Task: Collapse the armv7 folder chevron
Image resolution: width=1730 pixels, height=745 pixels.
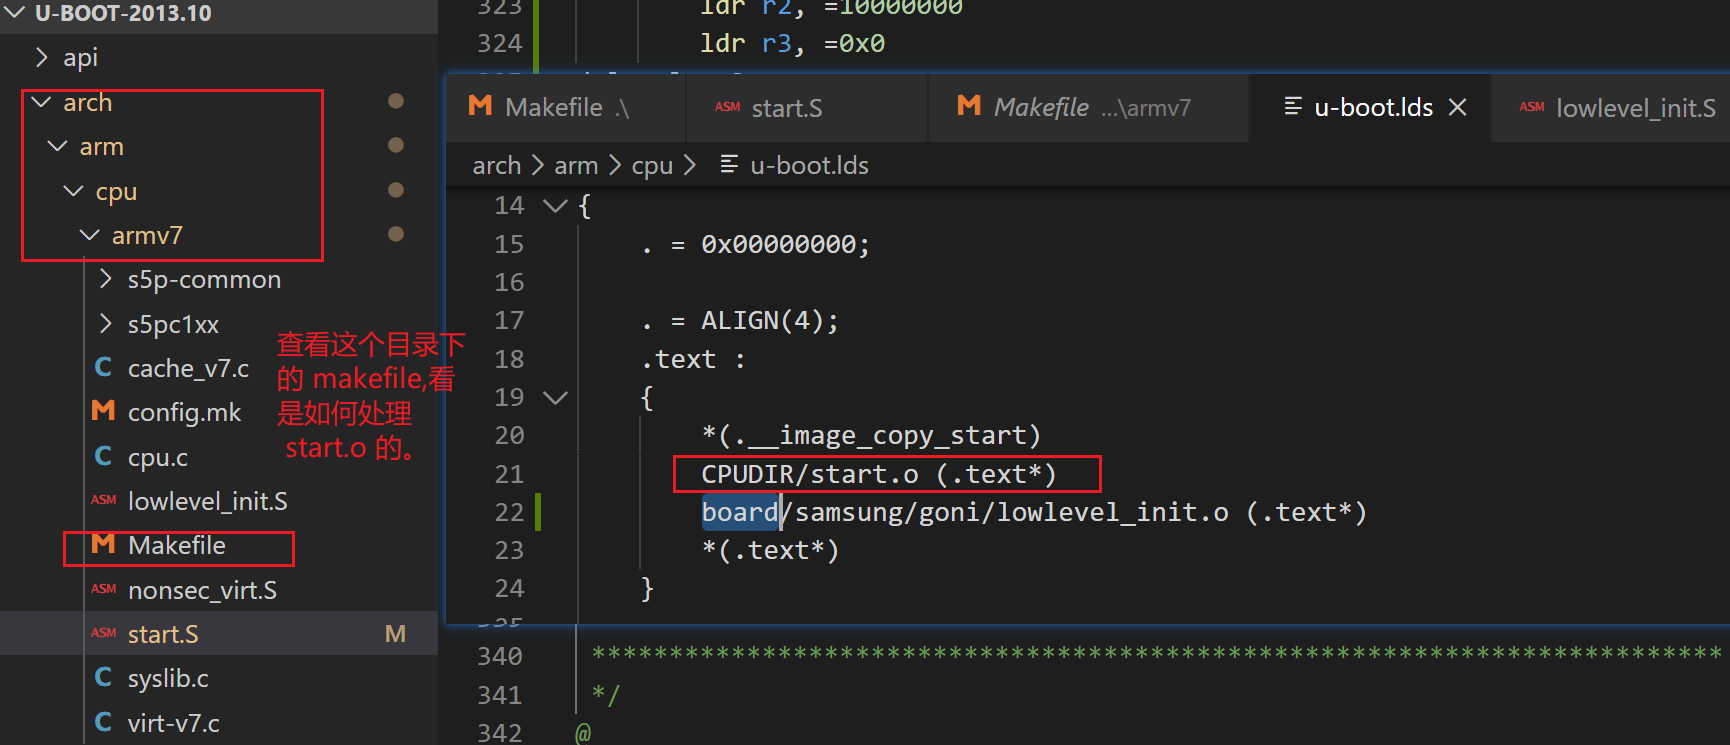Action: pyautogui.click(x=89, y=235)
